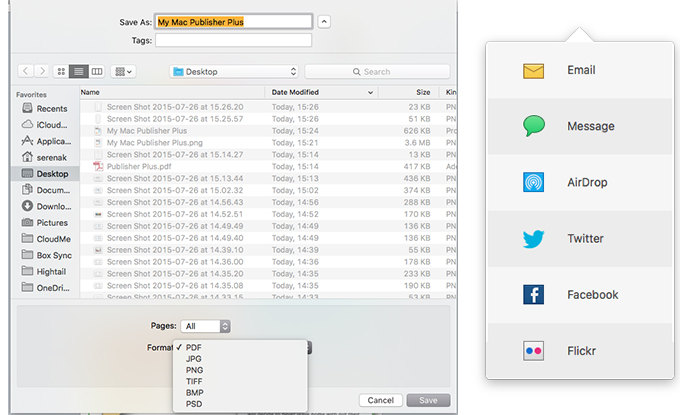Choose PSD from the format list
The height and width of the screenshot is (415, 680).
[x=194, y=404]
